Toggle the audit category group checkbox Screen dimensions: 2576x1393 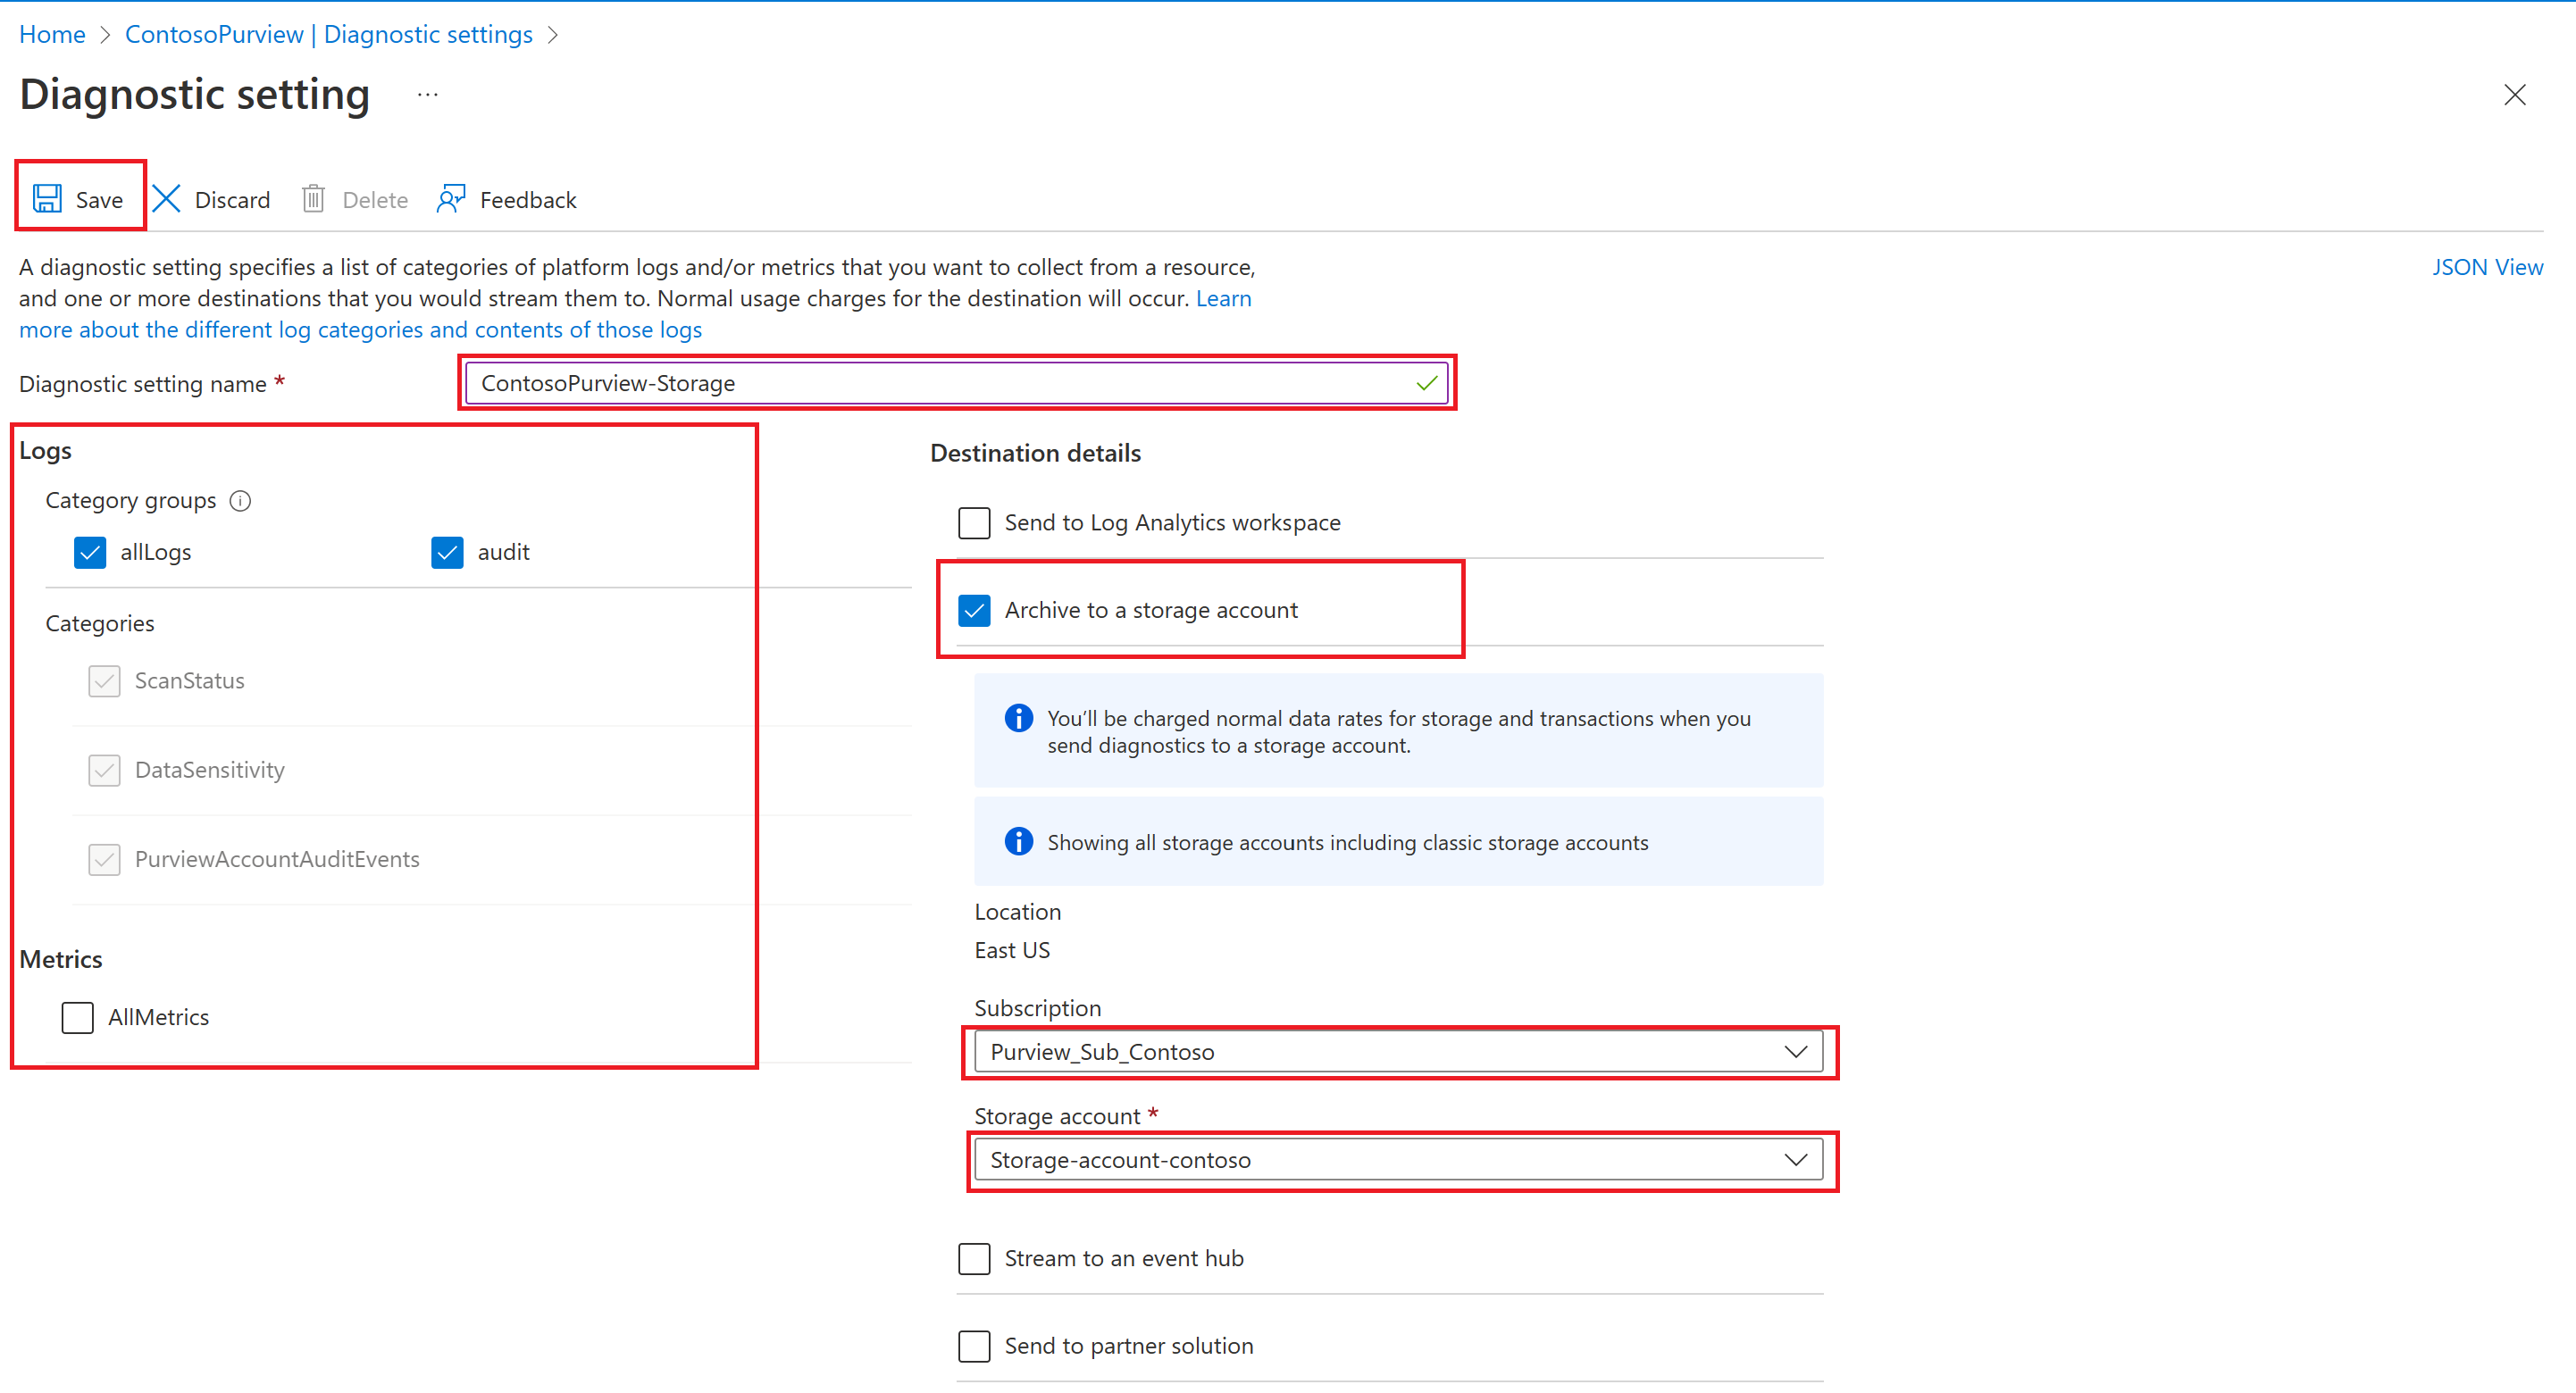click(447, 552)
